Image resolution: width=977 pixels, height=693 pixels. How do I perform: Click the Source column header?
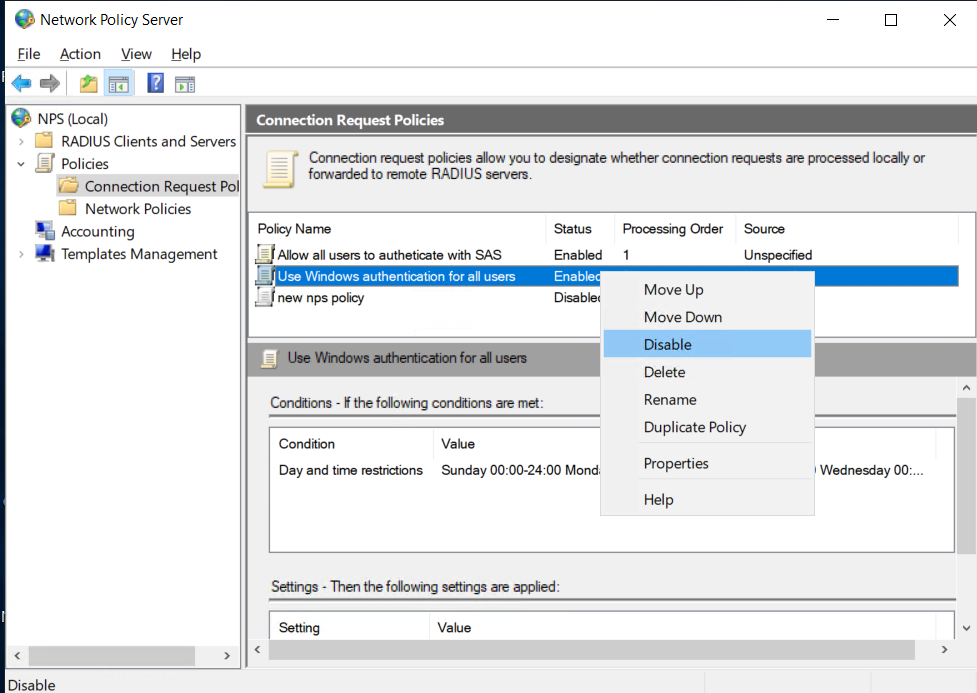click(x=847, y=229)
